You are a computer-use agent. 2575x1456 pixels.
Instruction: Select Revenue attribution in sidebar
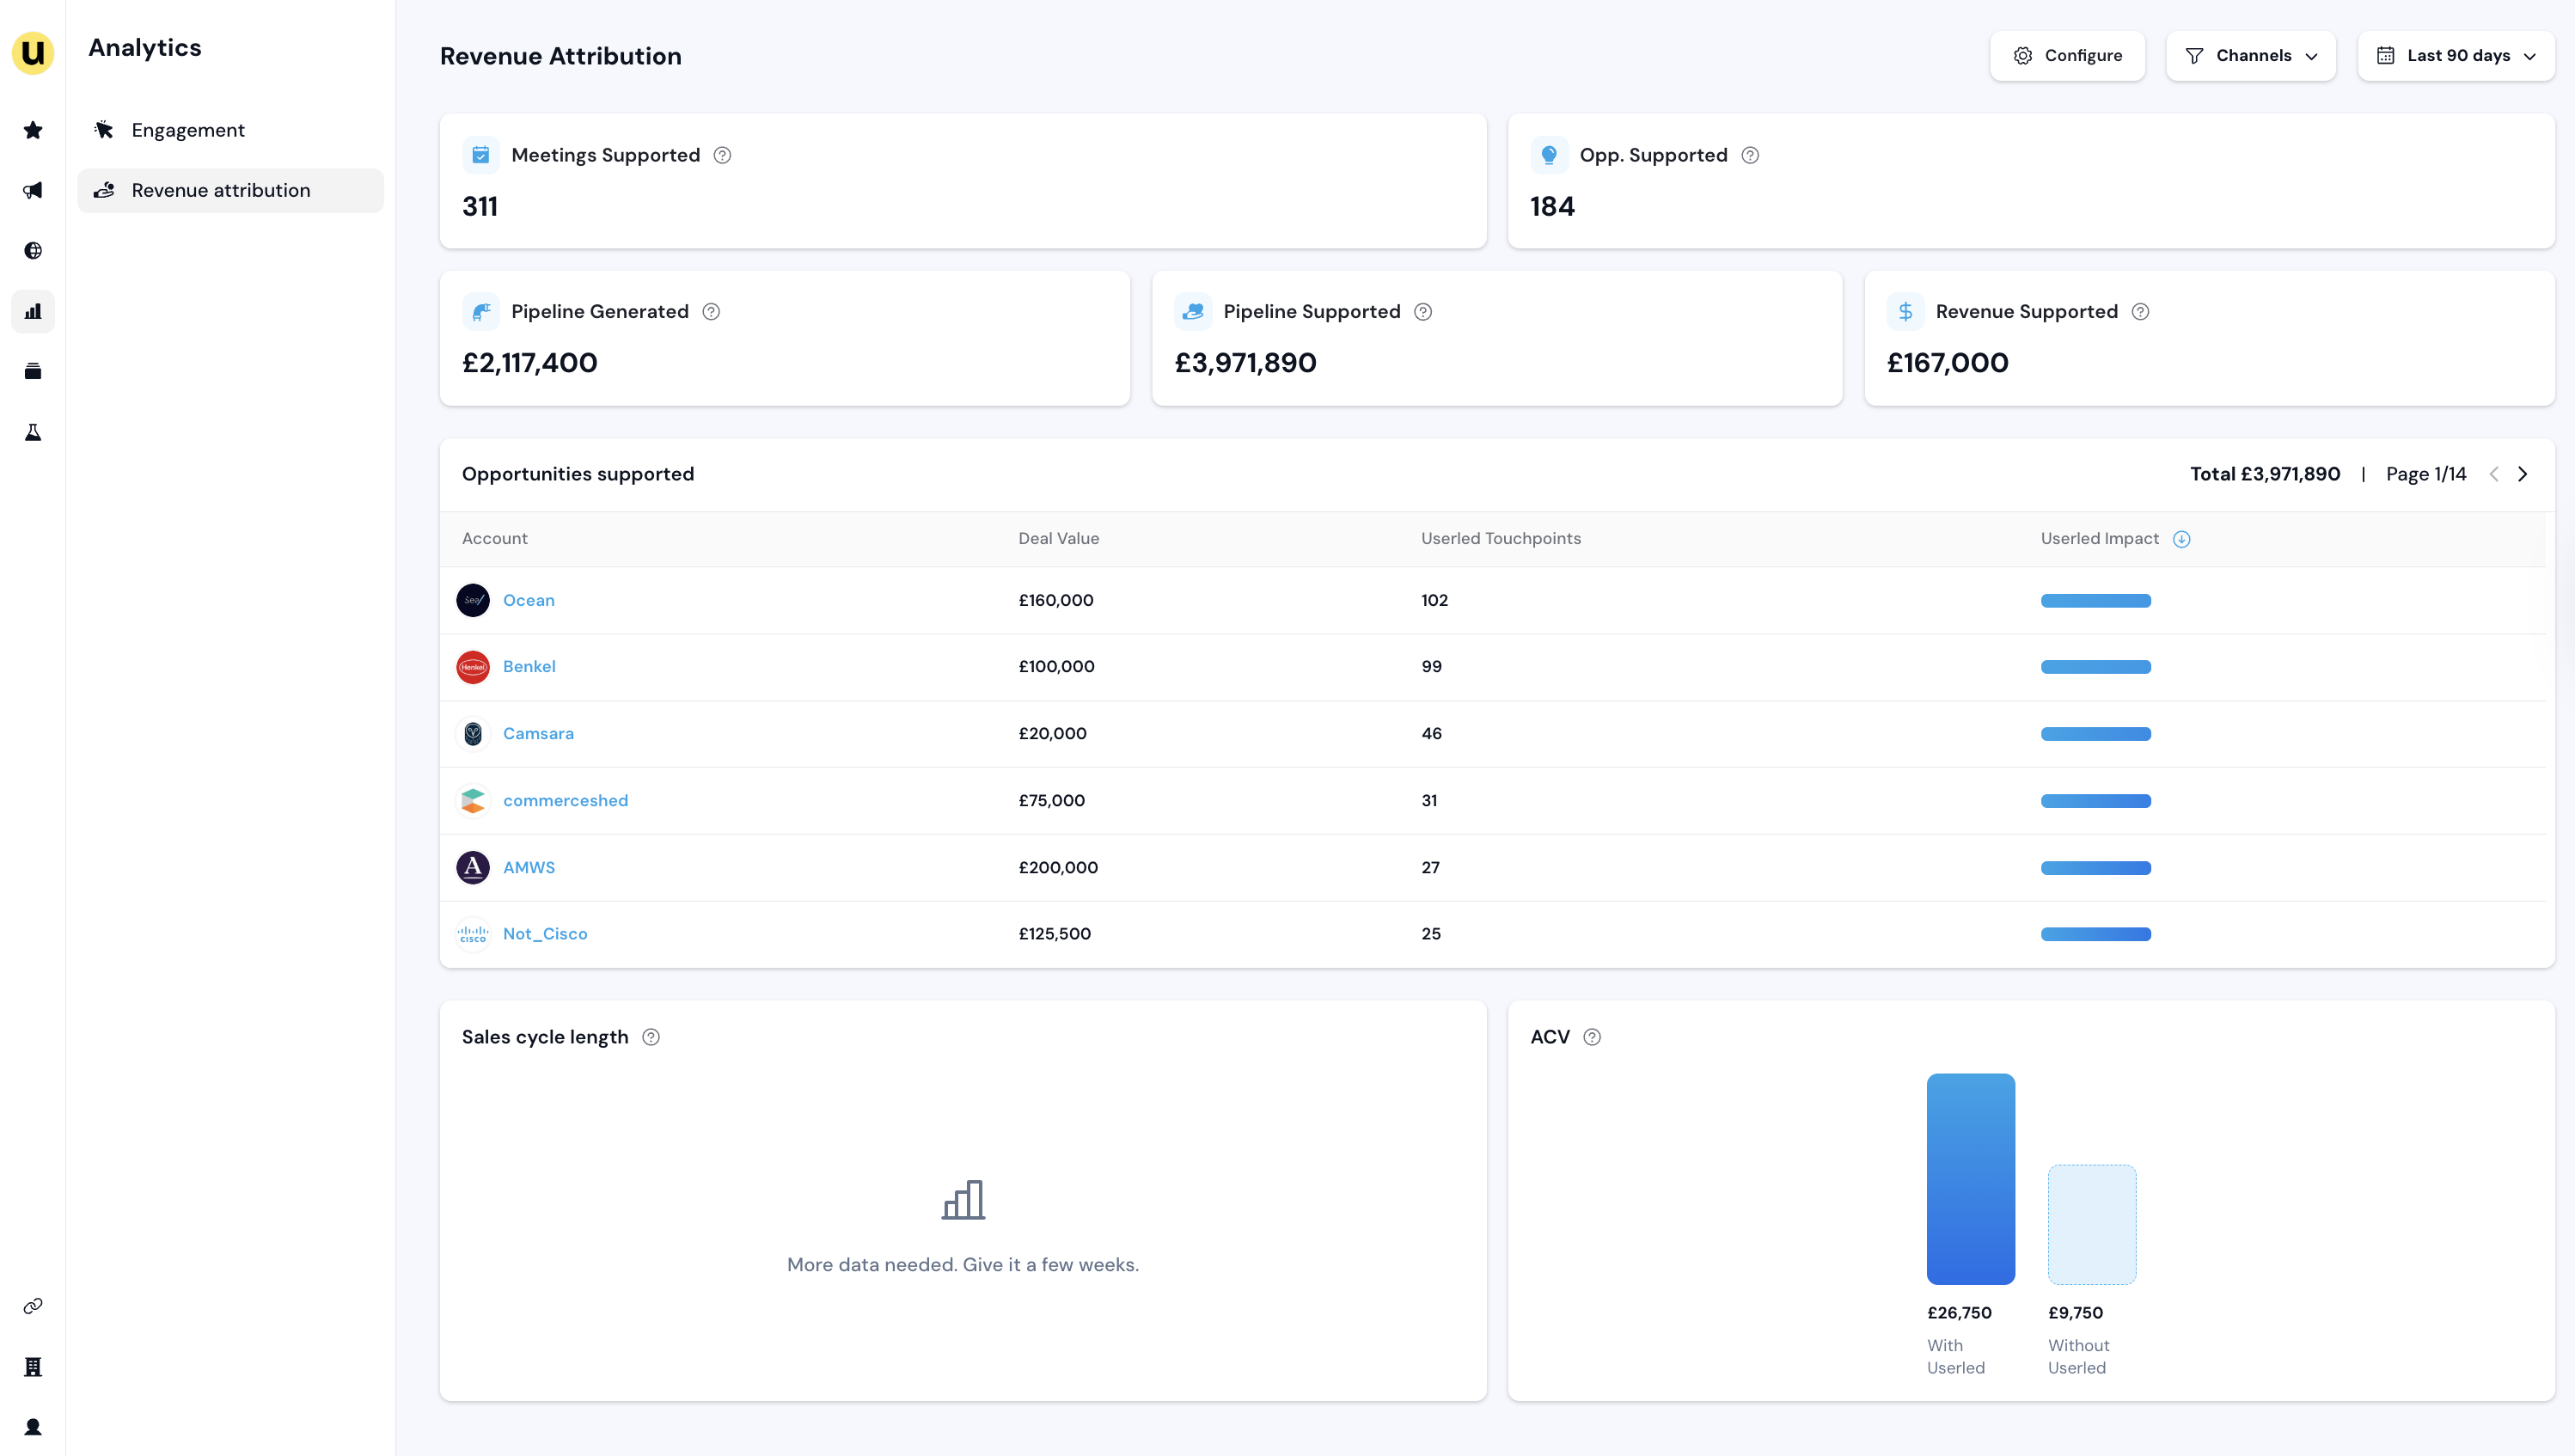tap(221, 190)
